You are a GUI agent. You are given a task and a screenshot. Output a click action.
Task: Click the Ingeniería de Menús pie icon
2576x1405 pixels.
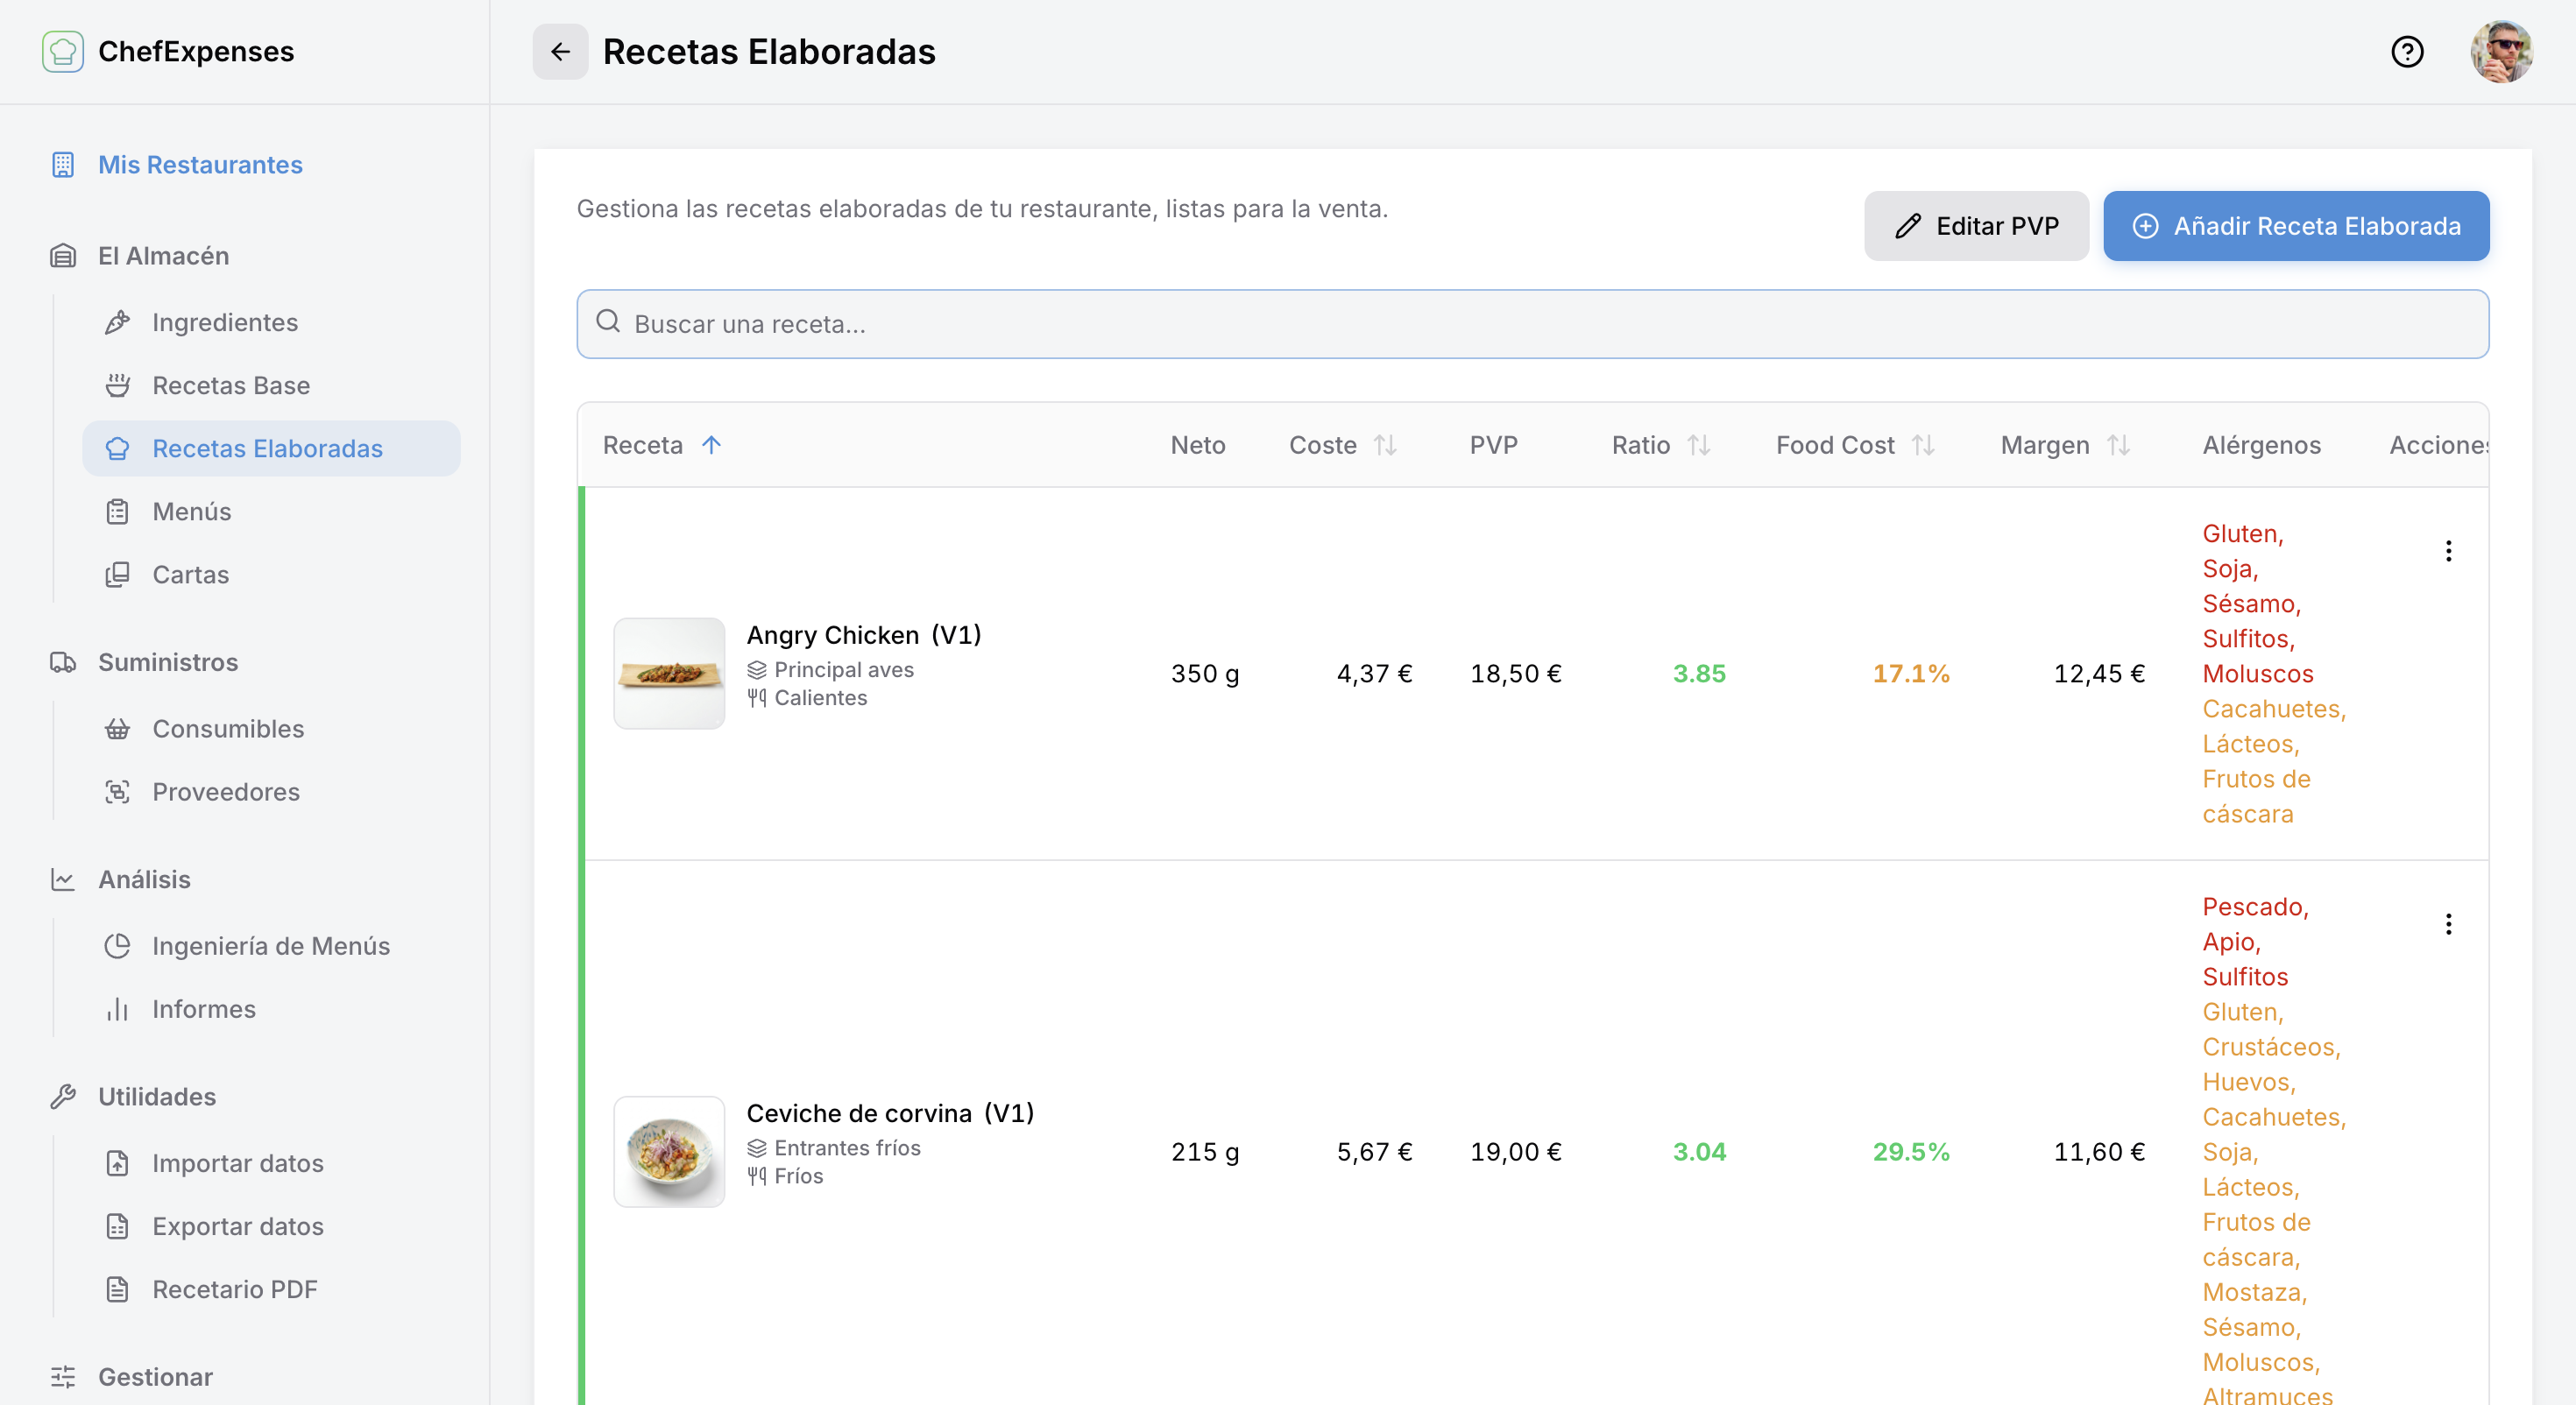(117, 945)
